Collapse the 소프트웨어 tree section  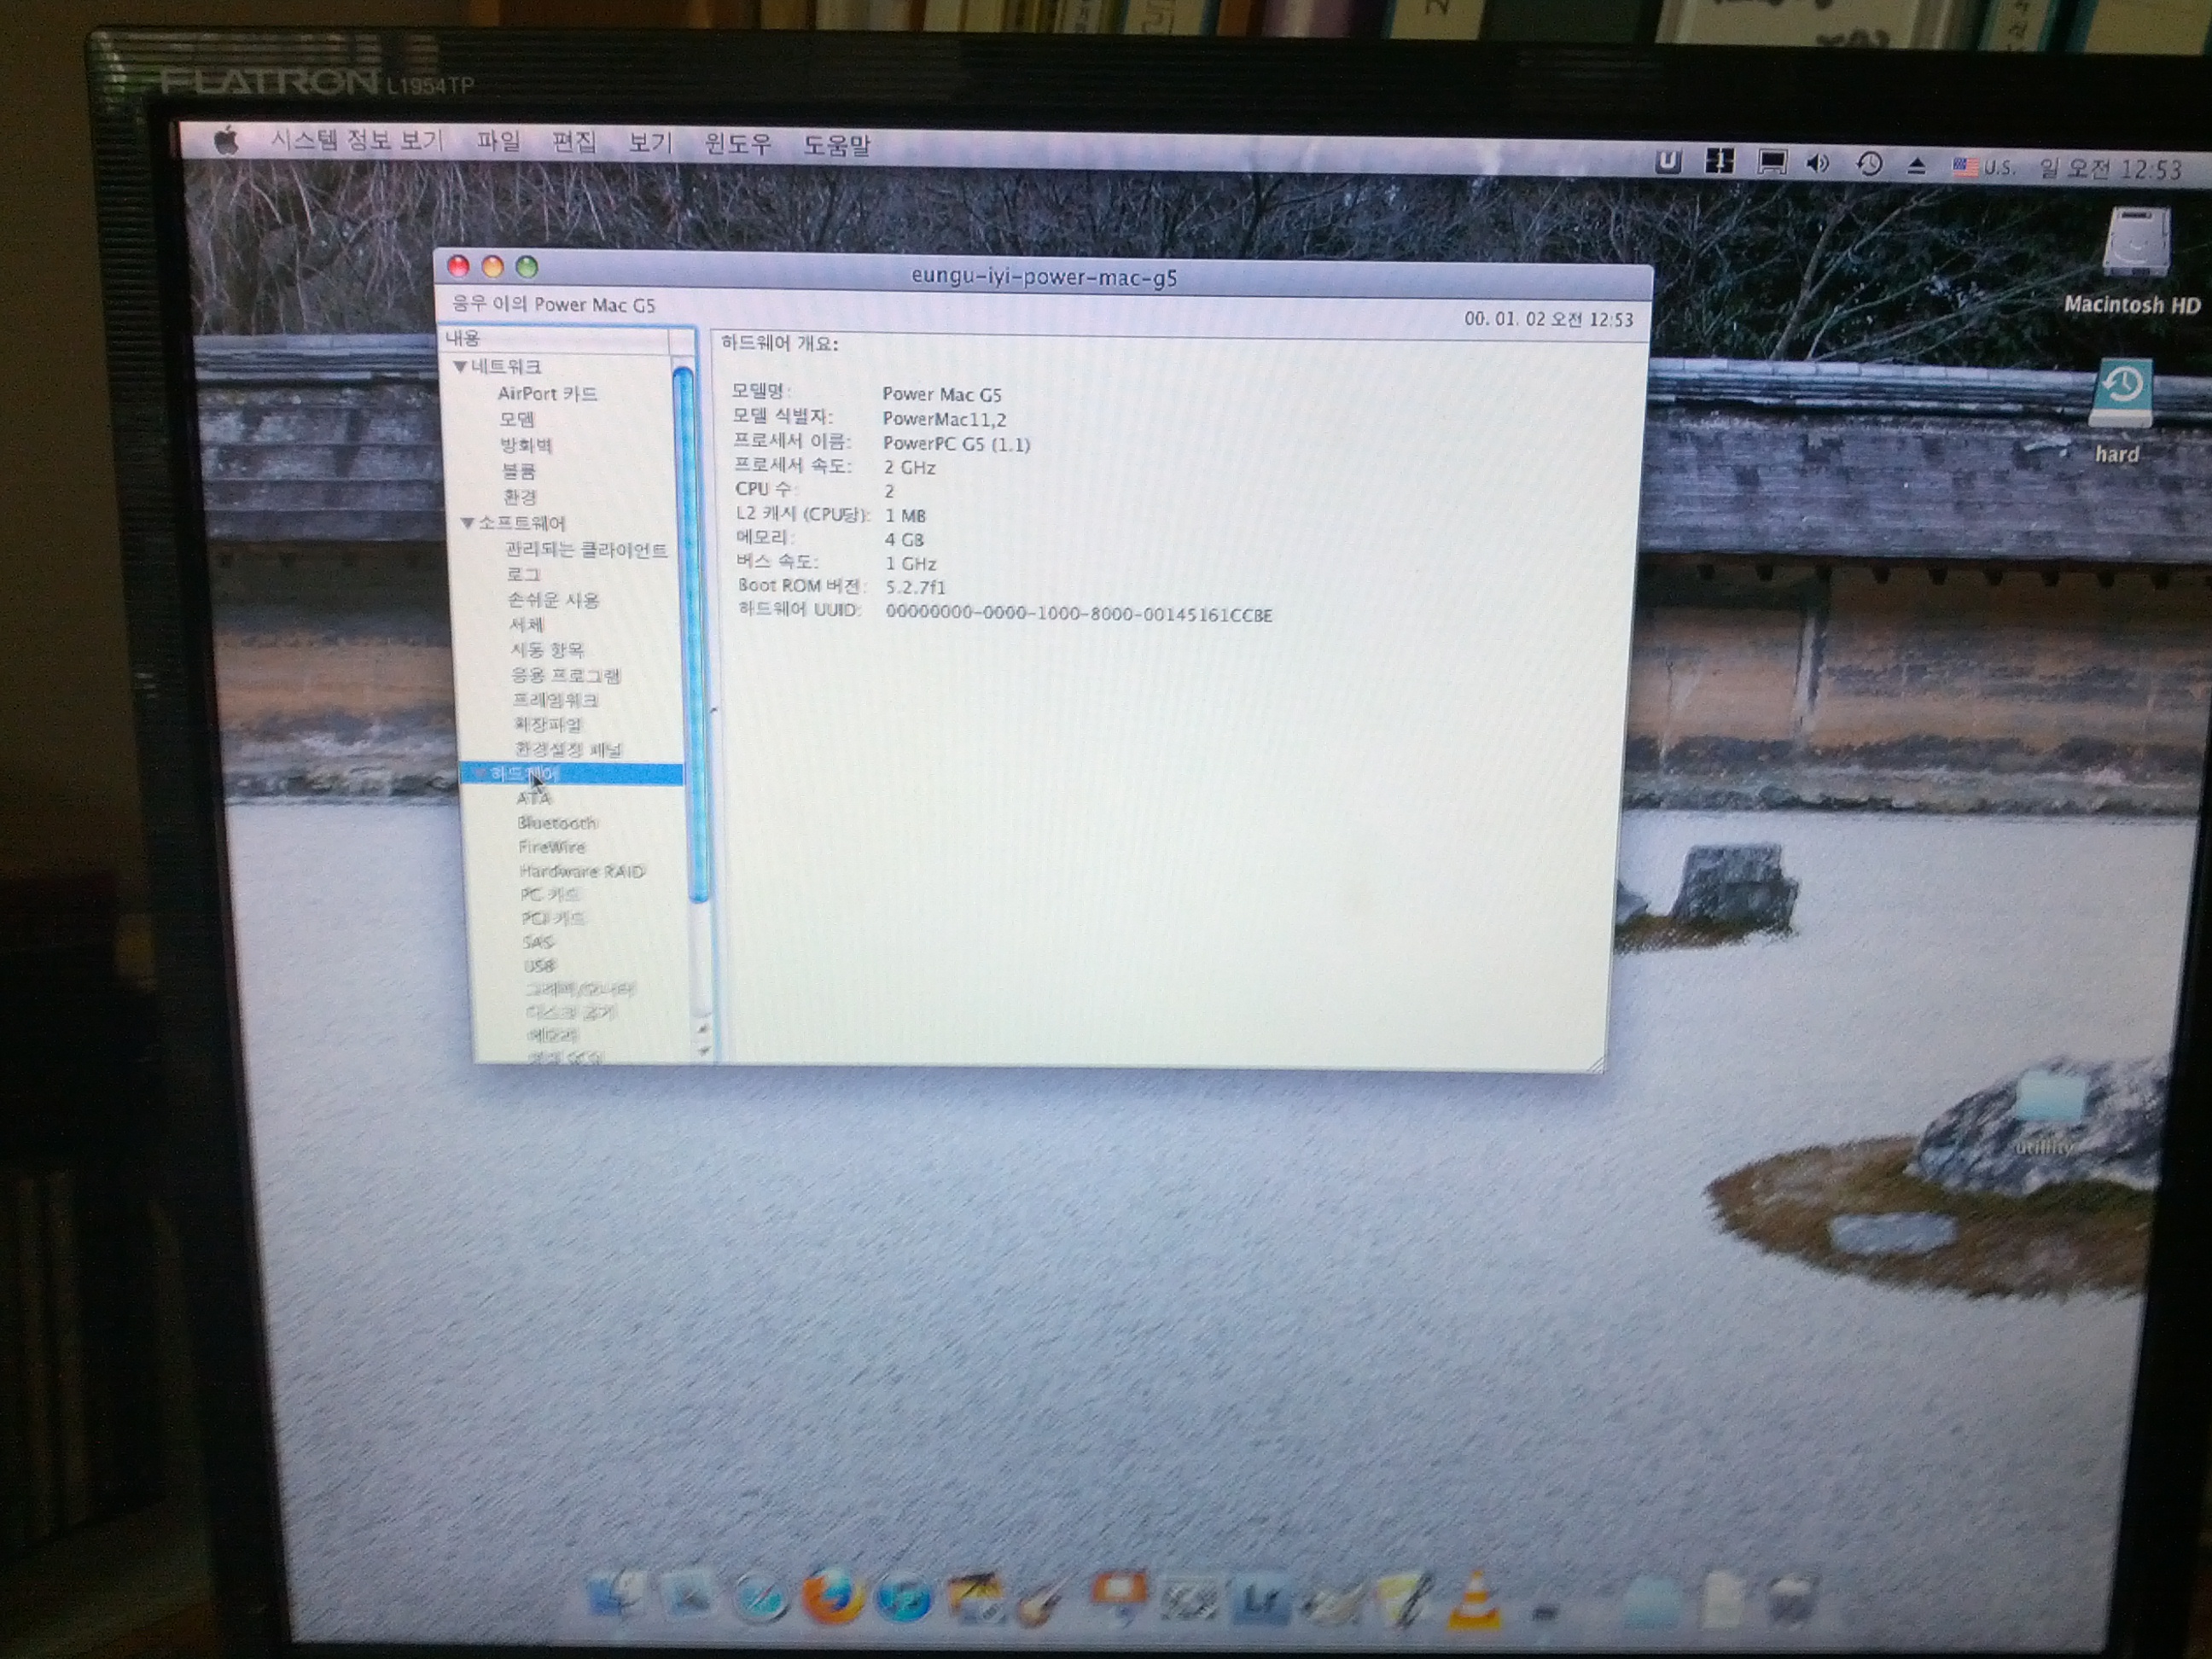(x=467, y=523)
